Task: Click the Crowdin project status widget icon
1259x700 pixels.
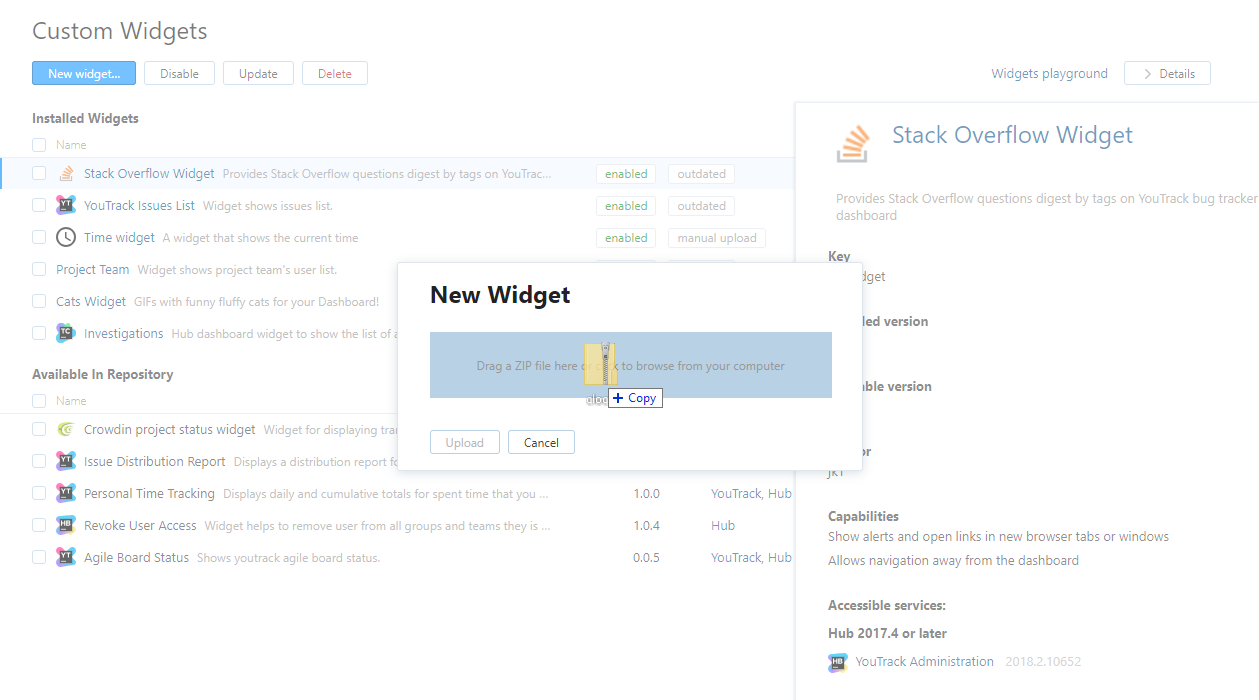Action: tap(66, 430)
